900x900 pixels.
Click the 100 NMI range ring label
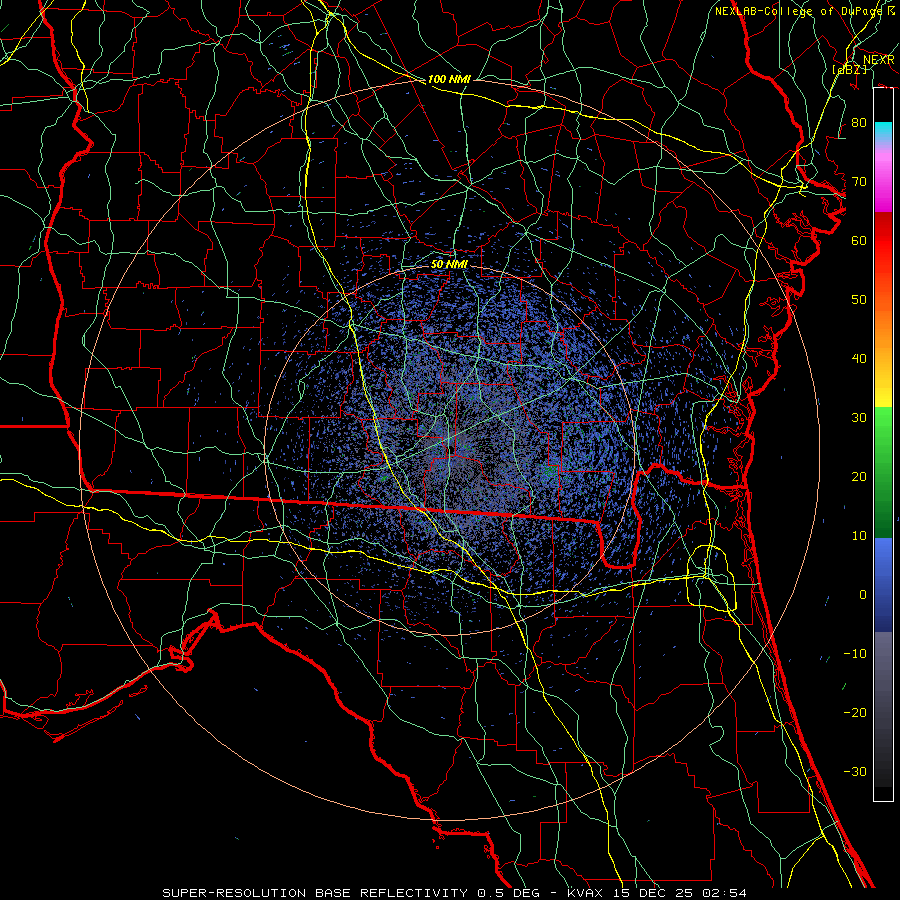[449, 79]
